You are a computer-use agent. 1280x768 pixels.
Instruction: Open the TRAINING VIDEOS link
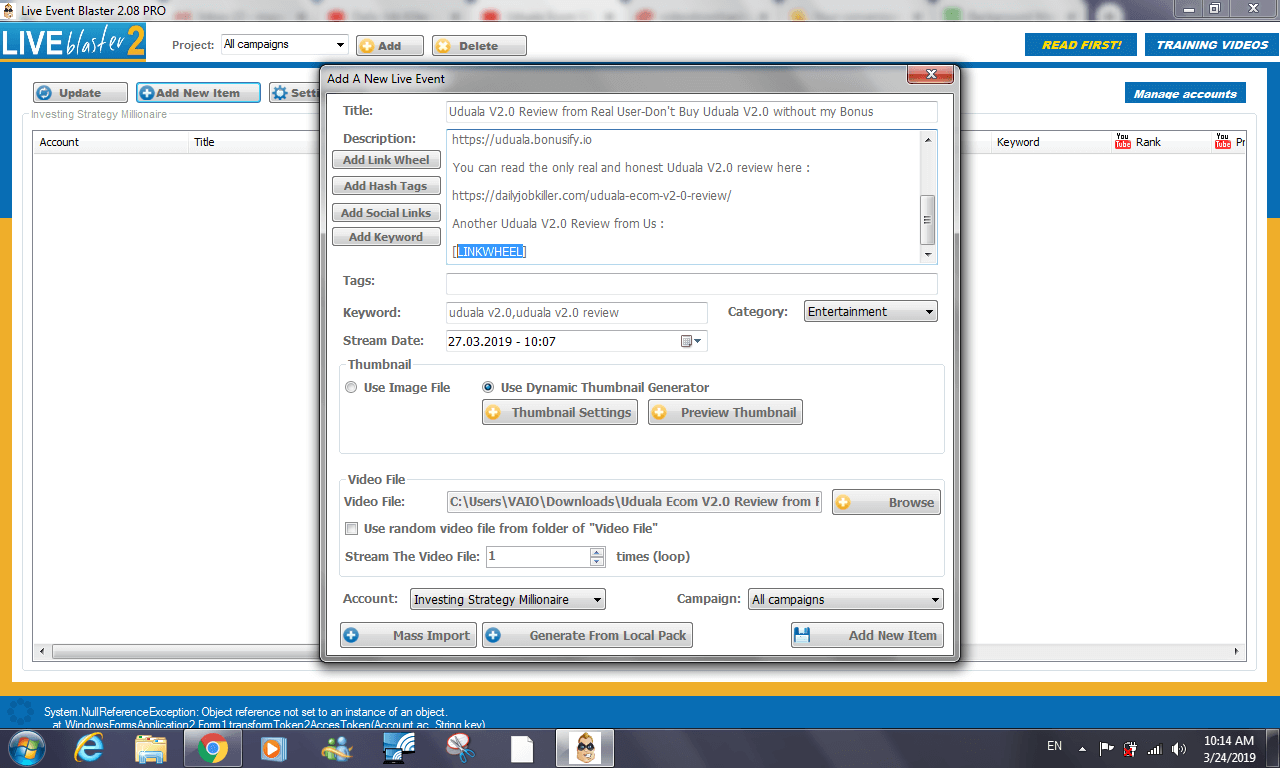1212,45
